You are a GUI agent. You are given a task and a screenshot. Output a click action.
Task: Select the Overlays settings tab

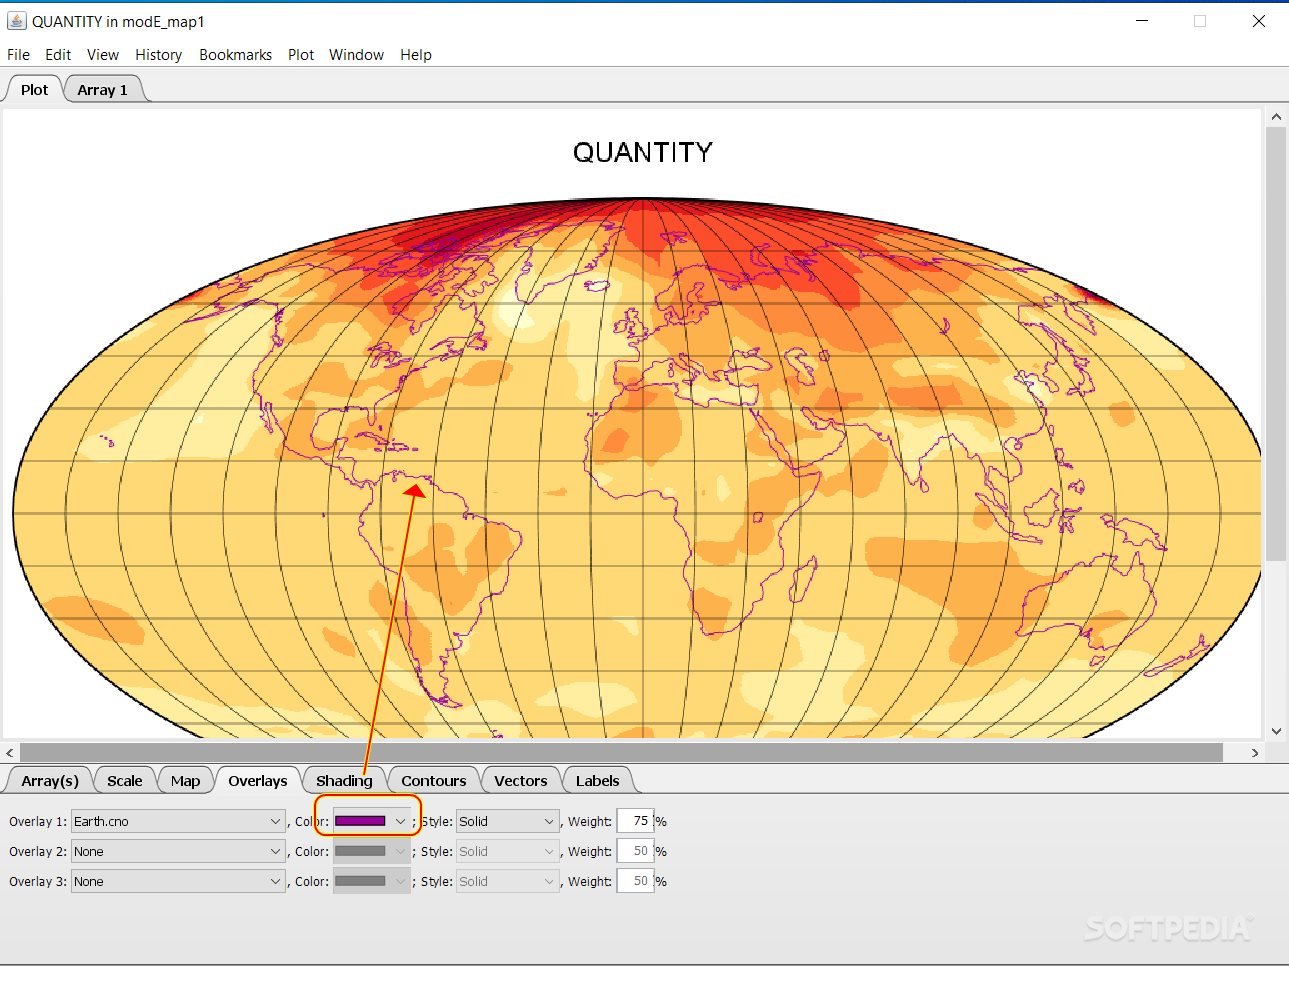(258, 780)
